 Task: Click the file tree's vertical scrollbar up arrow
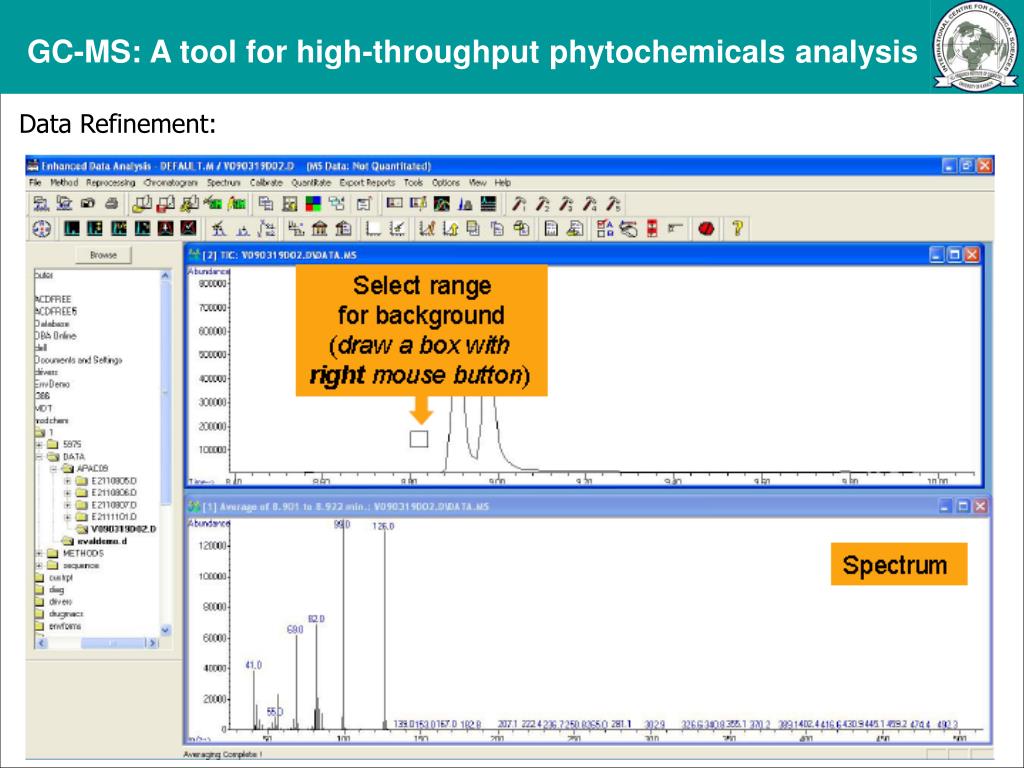[165, 276]
